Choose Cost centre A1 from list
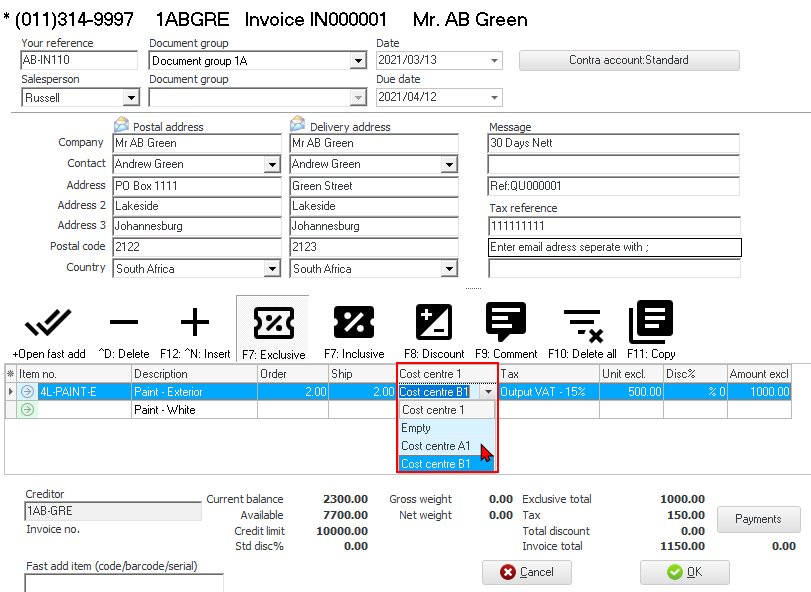 [436, 446]
